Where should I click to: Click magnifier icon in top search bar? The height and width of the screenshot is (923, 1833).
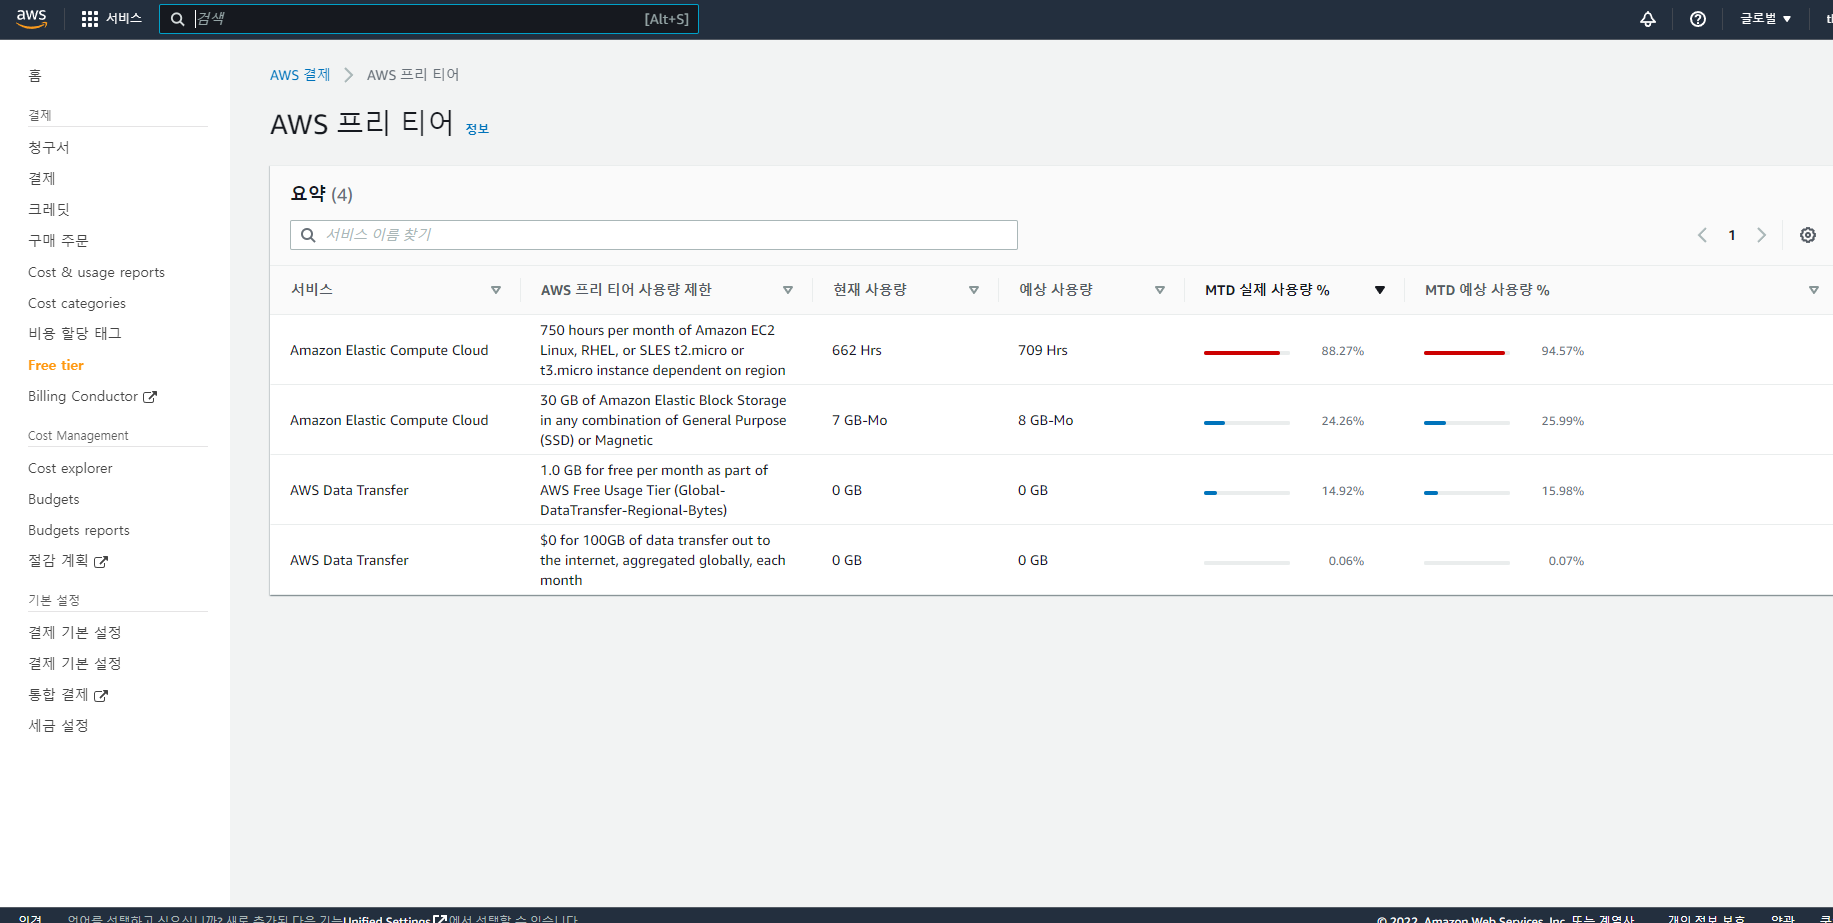(x=178, y=19)
